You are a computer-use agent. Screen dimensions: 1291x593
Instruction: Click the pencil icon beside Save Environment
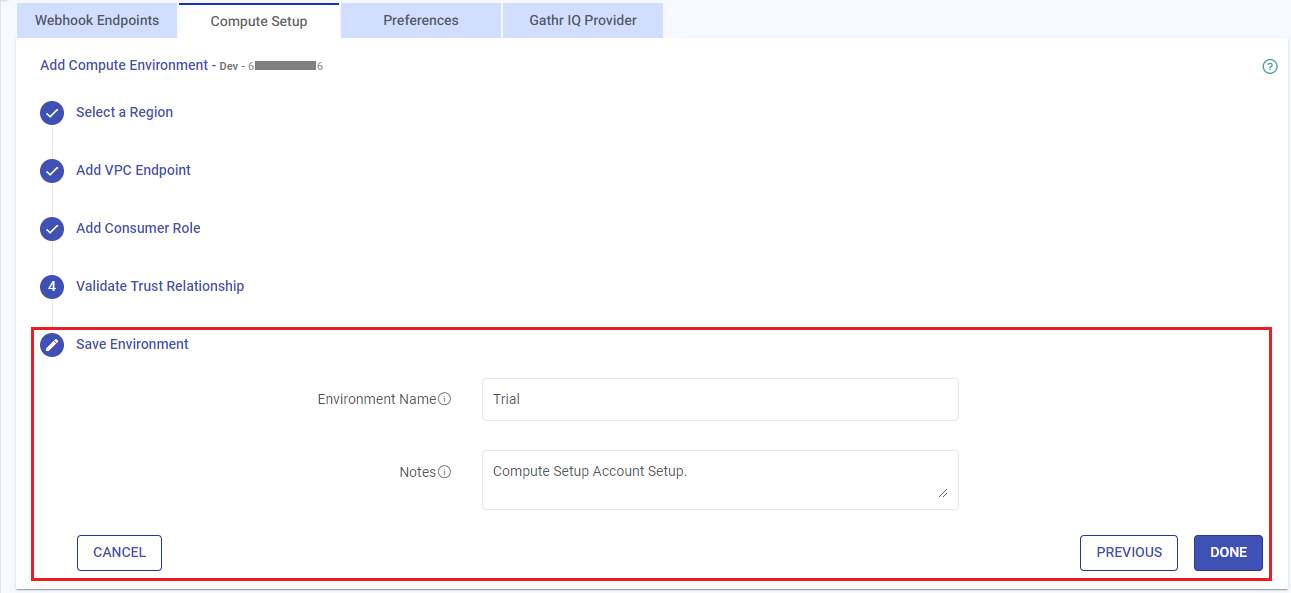(52, 345)
